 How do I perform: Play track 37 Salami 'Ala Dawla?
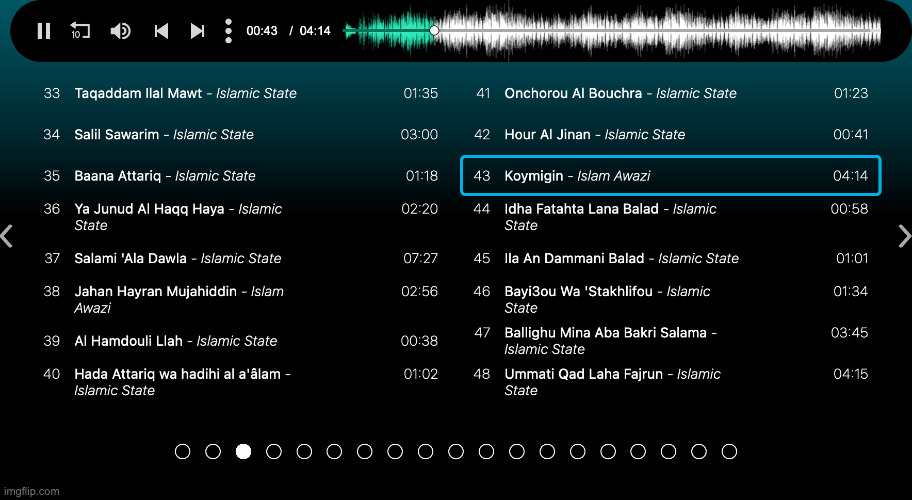click(241, 258)
